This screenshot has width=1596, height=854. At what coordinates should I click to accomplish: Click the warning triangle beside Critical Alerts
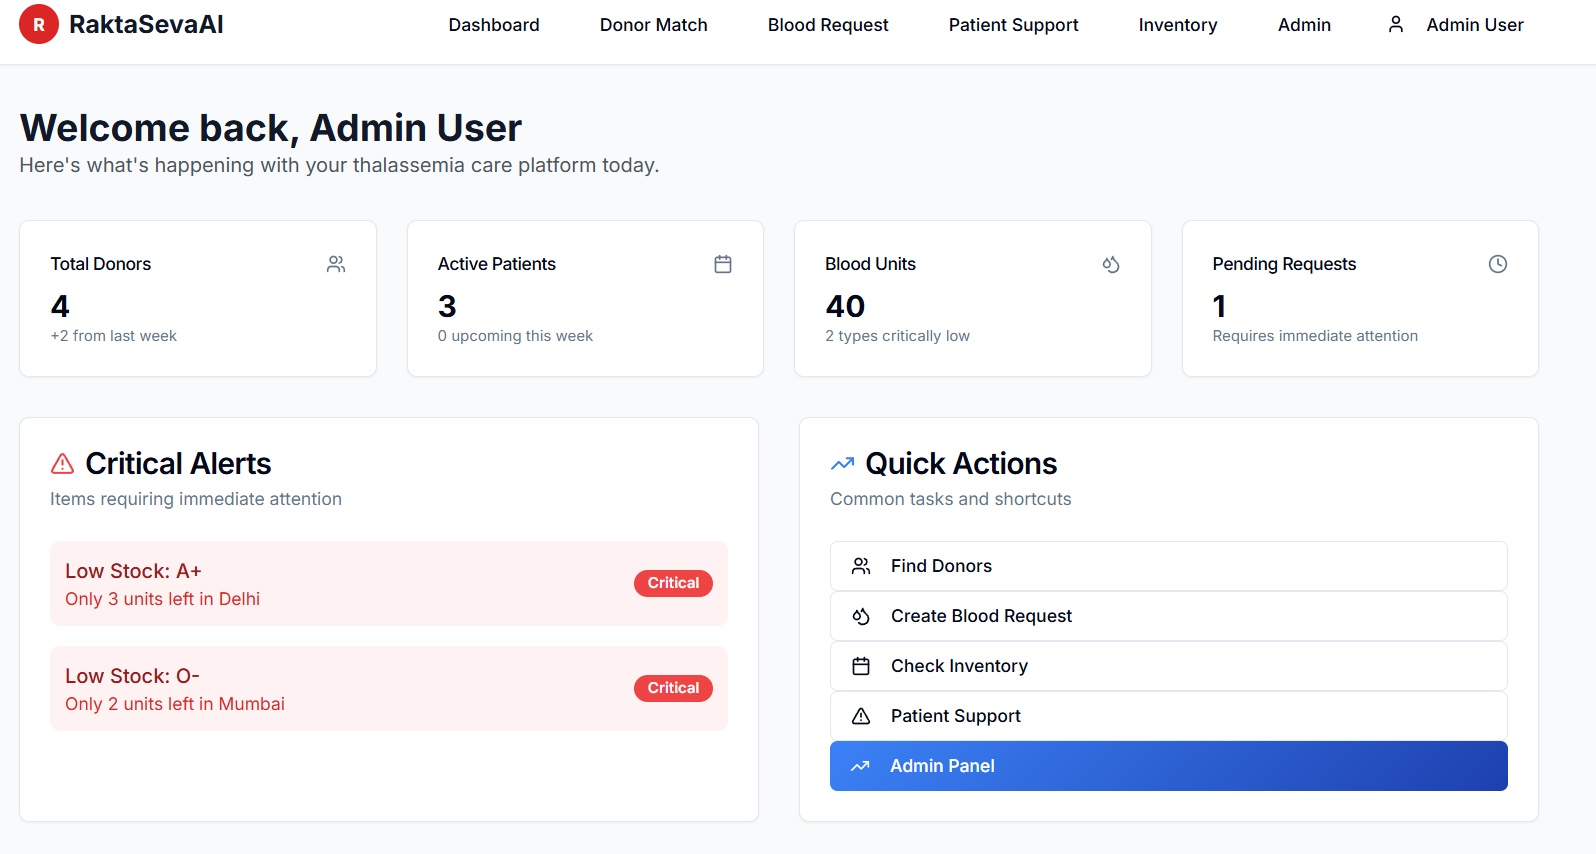pyautogui.click(x=62, y=464)
